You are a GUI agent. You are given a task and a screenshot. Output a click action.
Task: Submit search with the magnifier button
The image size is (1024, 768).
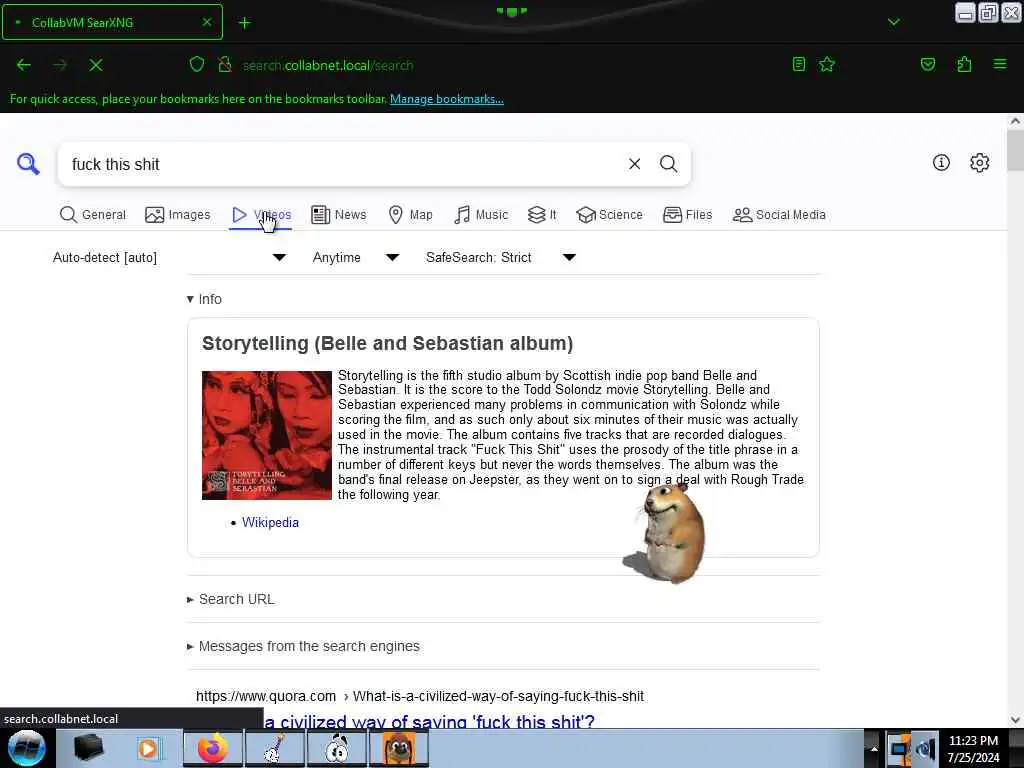668,164
